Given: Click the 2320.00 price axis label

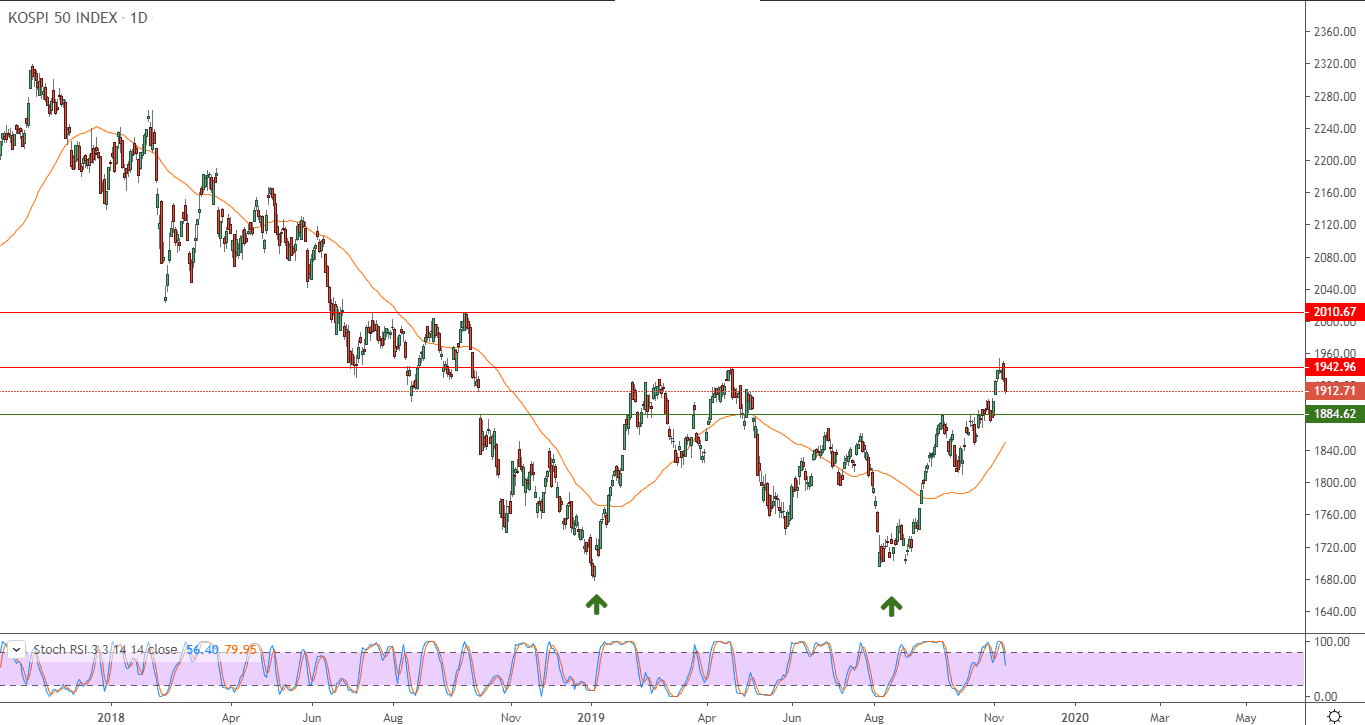Looking at the screenshot, I should (x=1335, y=64).
